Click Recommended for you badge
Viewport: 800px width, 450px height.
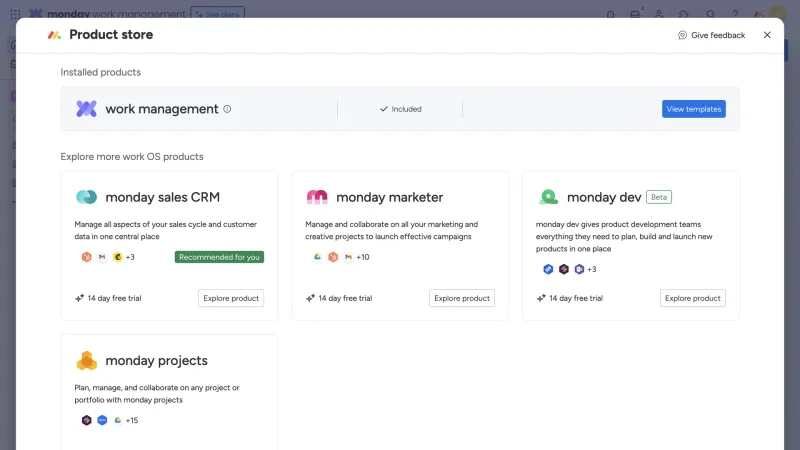pyautogui.click(x=219, y=257)
